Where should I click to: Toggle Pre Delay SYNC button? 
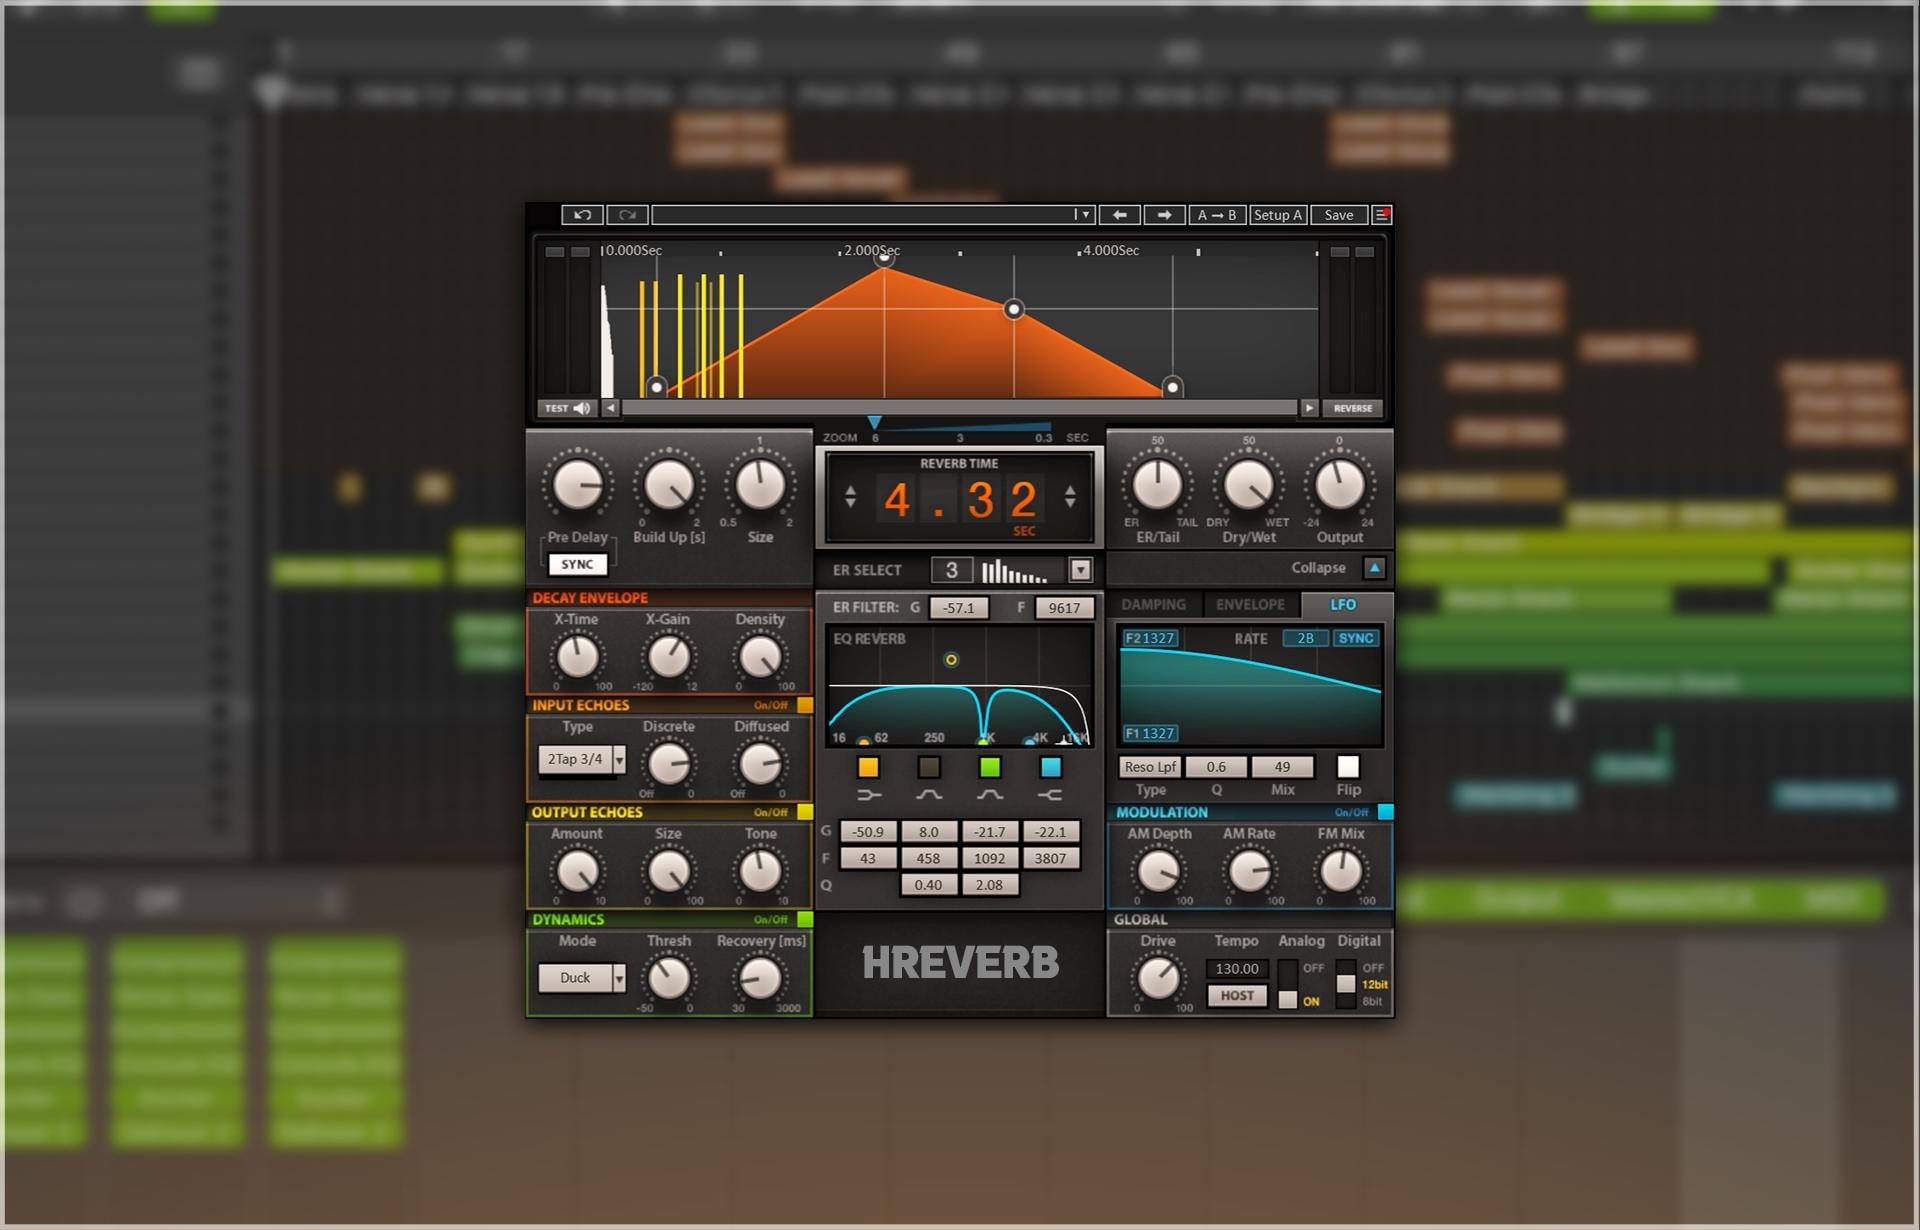point(577,564)
